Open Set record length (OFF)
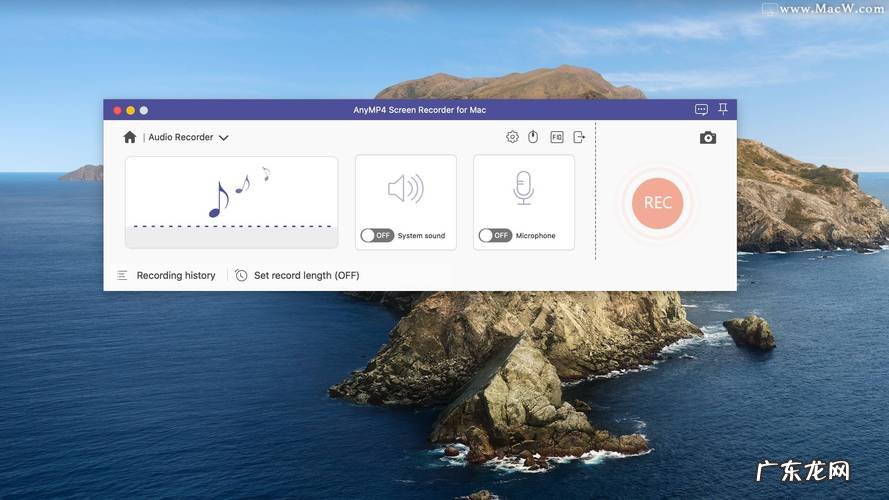 pos(306,276)
